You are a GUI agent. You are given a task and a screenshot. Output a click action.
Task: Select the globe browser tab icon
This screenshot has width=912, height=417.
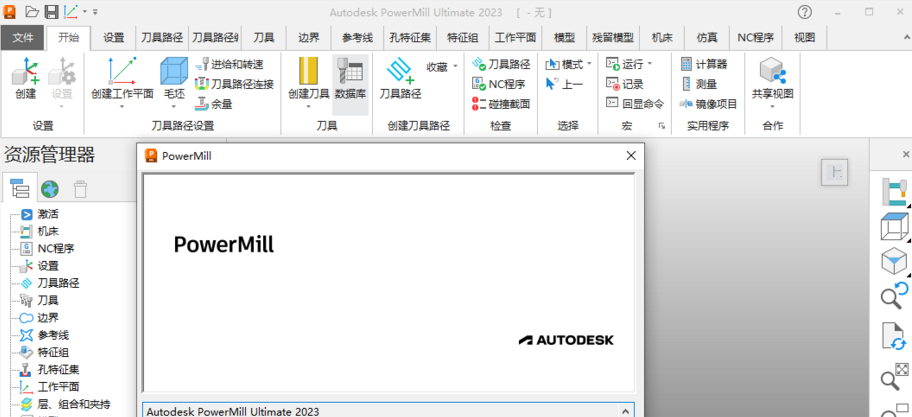(50, 188)
